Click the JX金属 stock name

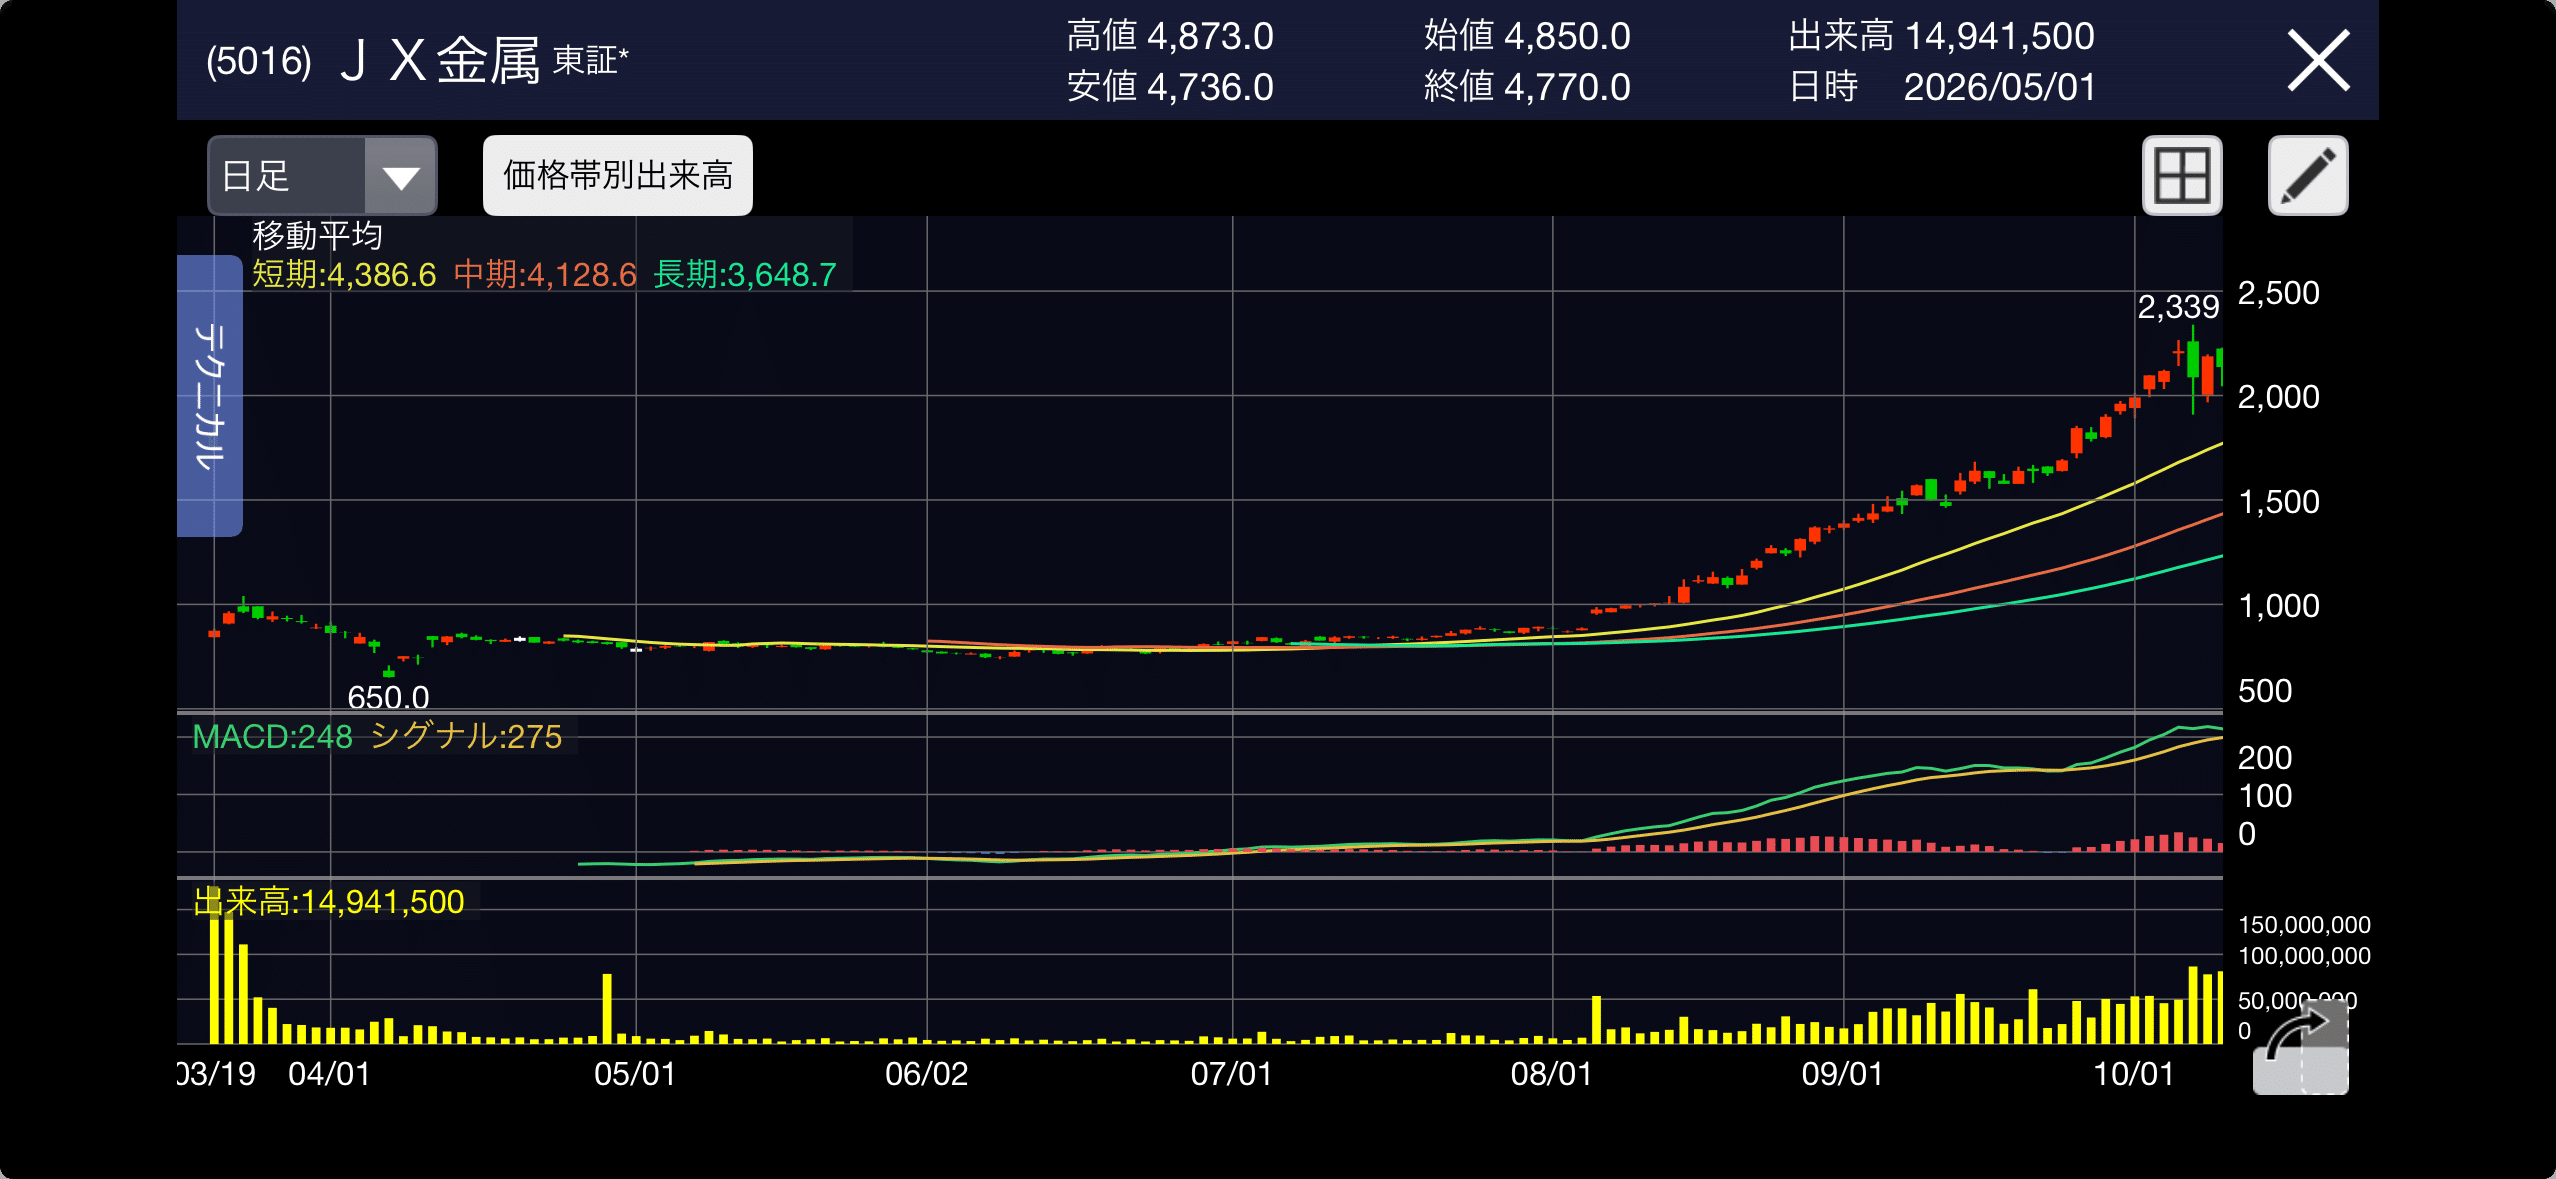coord(440,61)
